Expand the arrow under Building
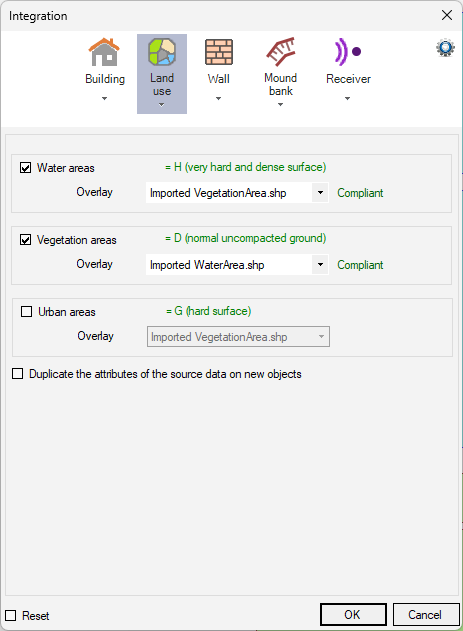463x631 pixels. point(104,99)
